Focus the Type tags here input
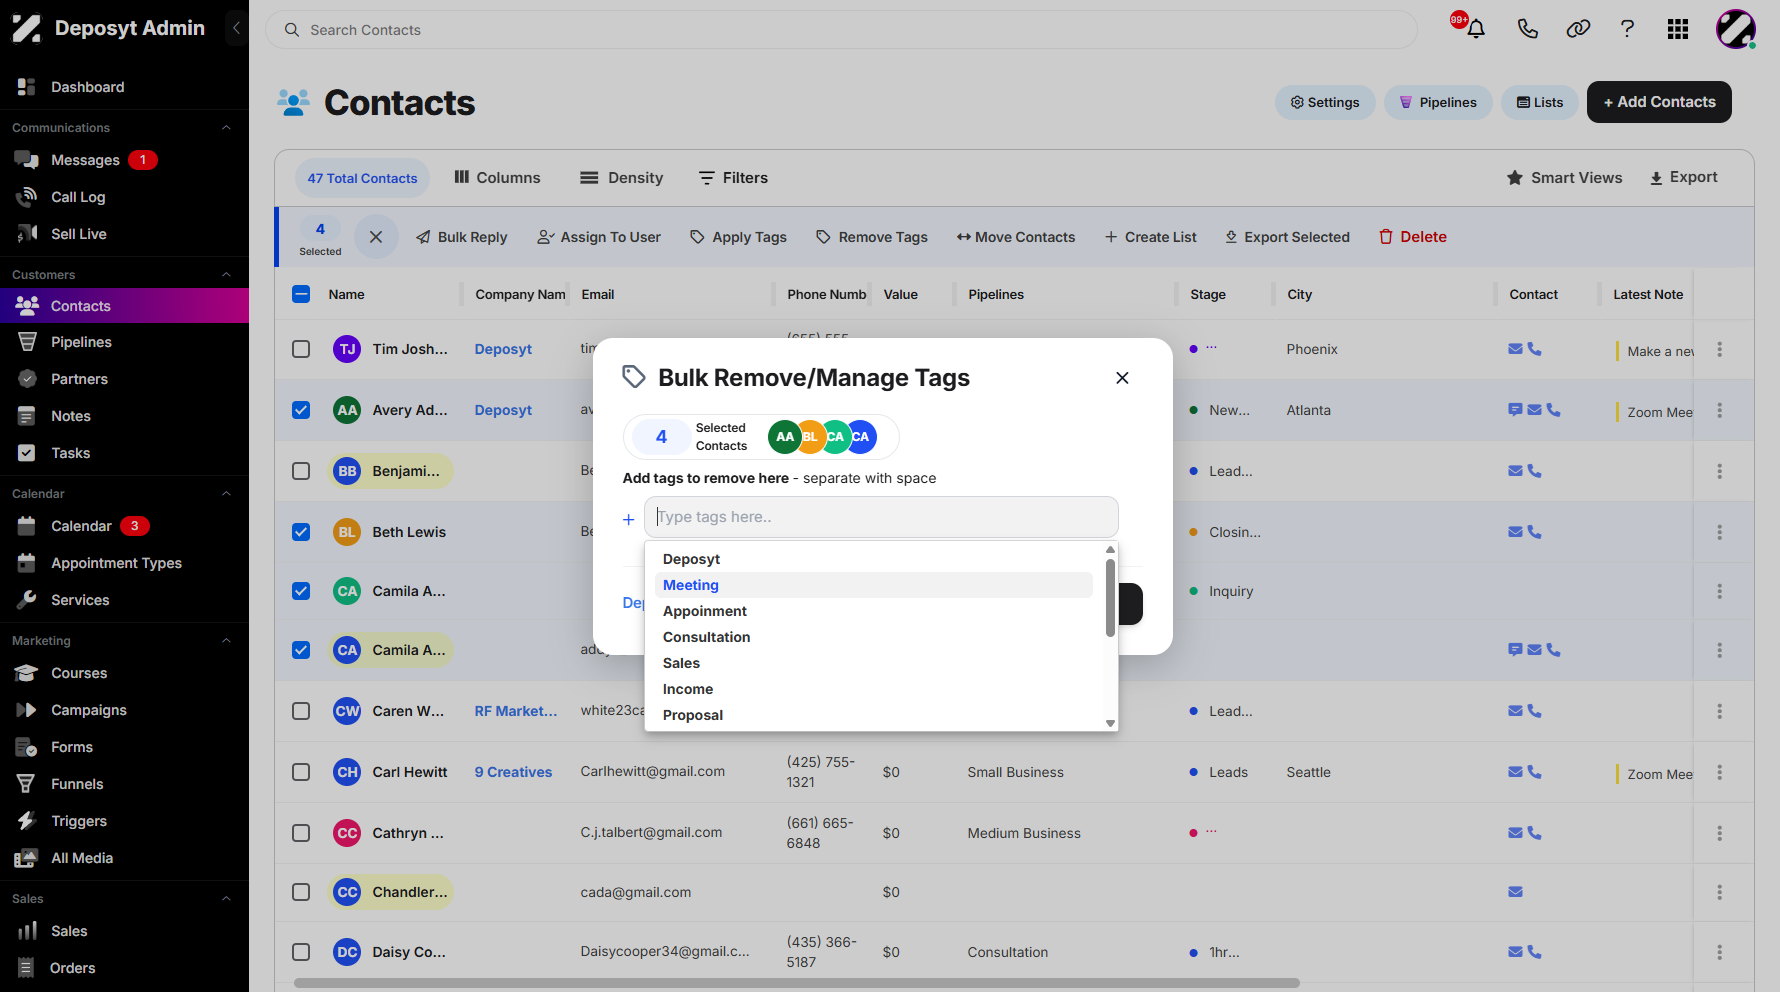The height and width of the screenshot is (992, 1780). coord(881,517)
